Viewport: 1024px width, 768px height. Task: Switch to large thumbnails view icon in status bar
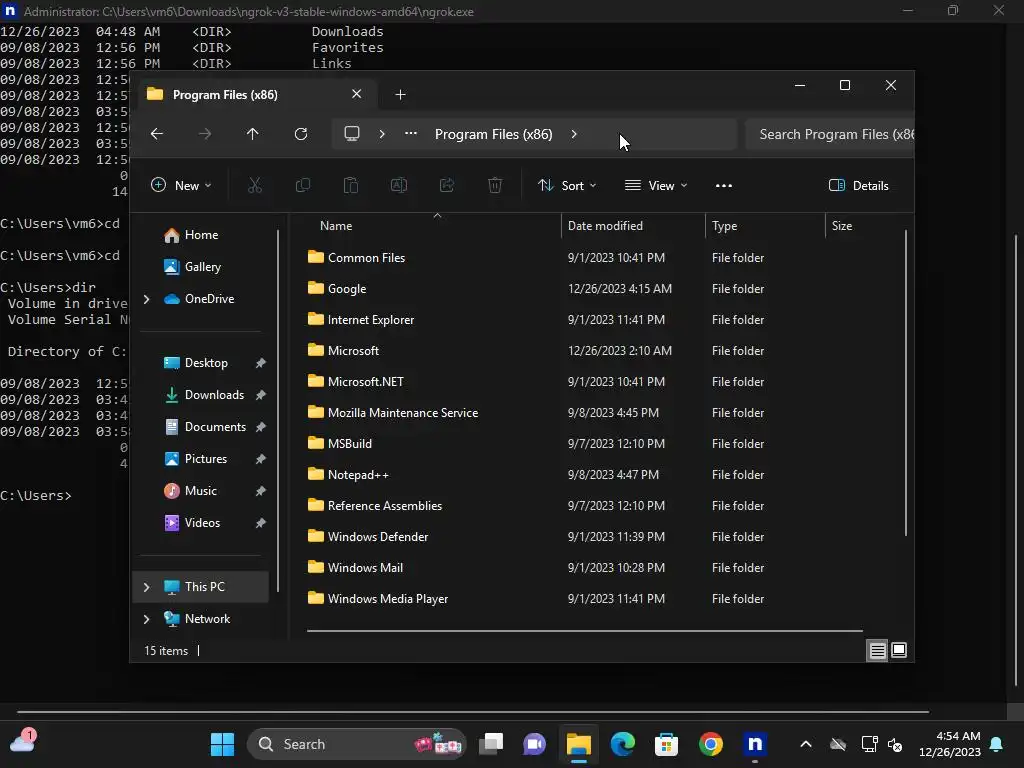(x=899, y=650)
